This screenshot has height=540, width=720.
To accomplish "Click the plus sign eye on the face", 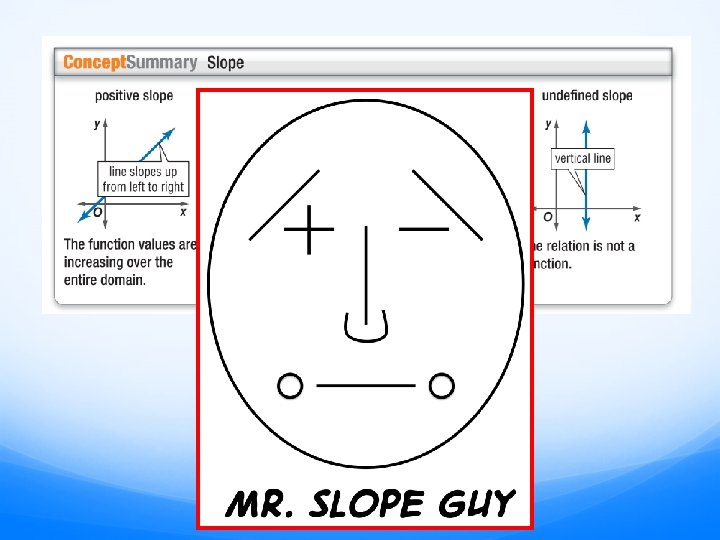I will [x=309, y=229].
